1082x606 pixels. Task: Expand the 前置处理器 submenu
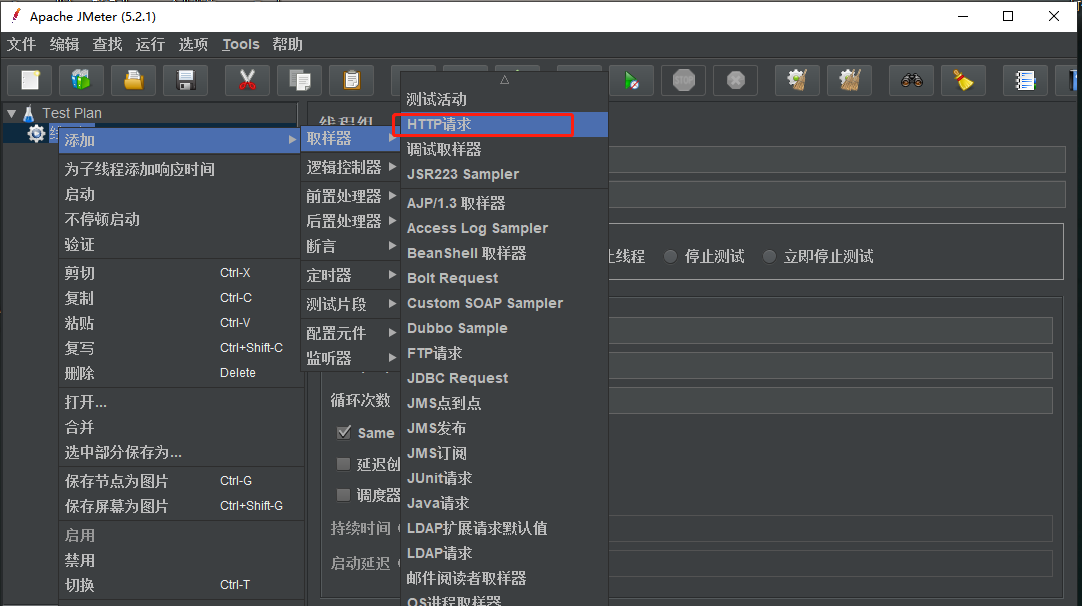[351, 196]
